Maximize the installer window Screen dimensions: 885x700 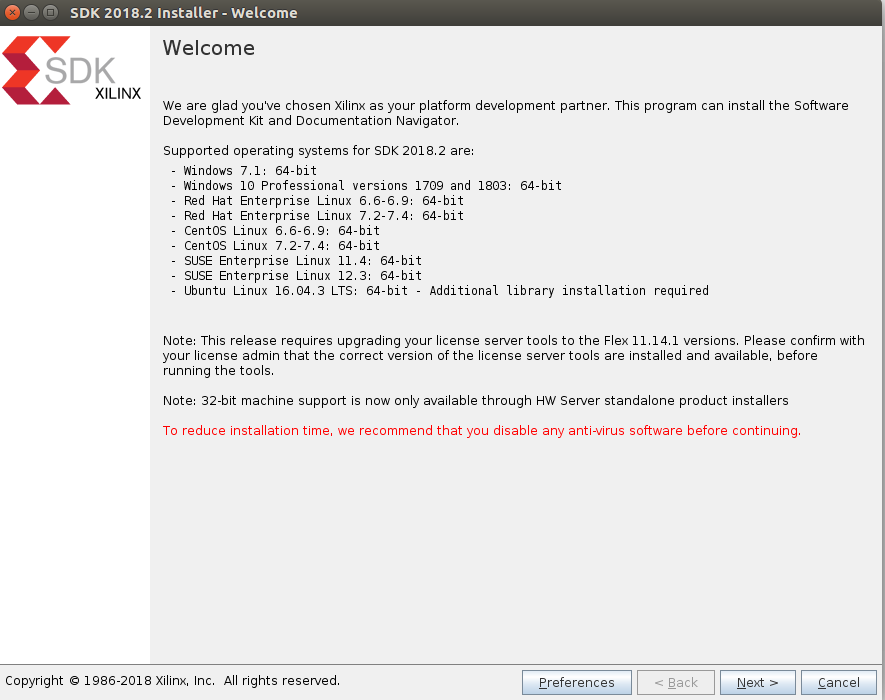(x=51, y=12)
